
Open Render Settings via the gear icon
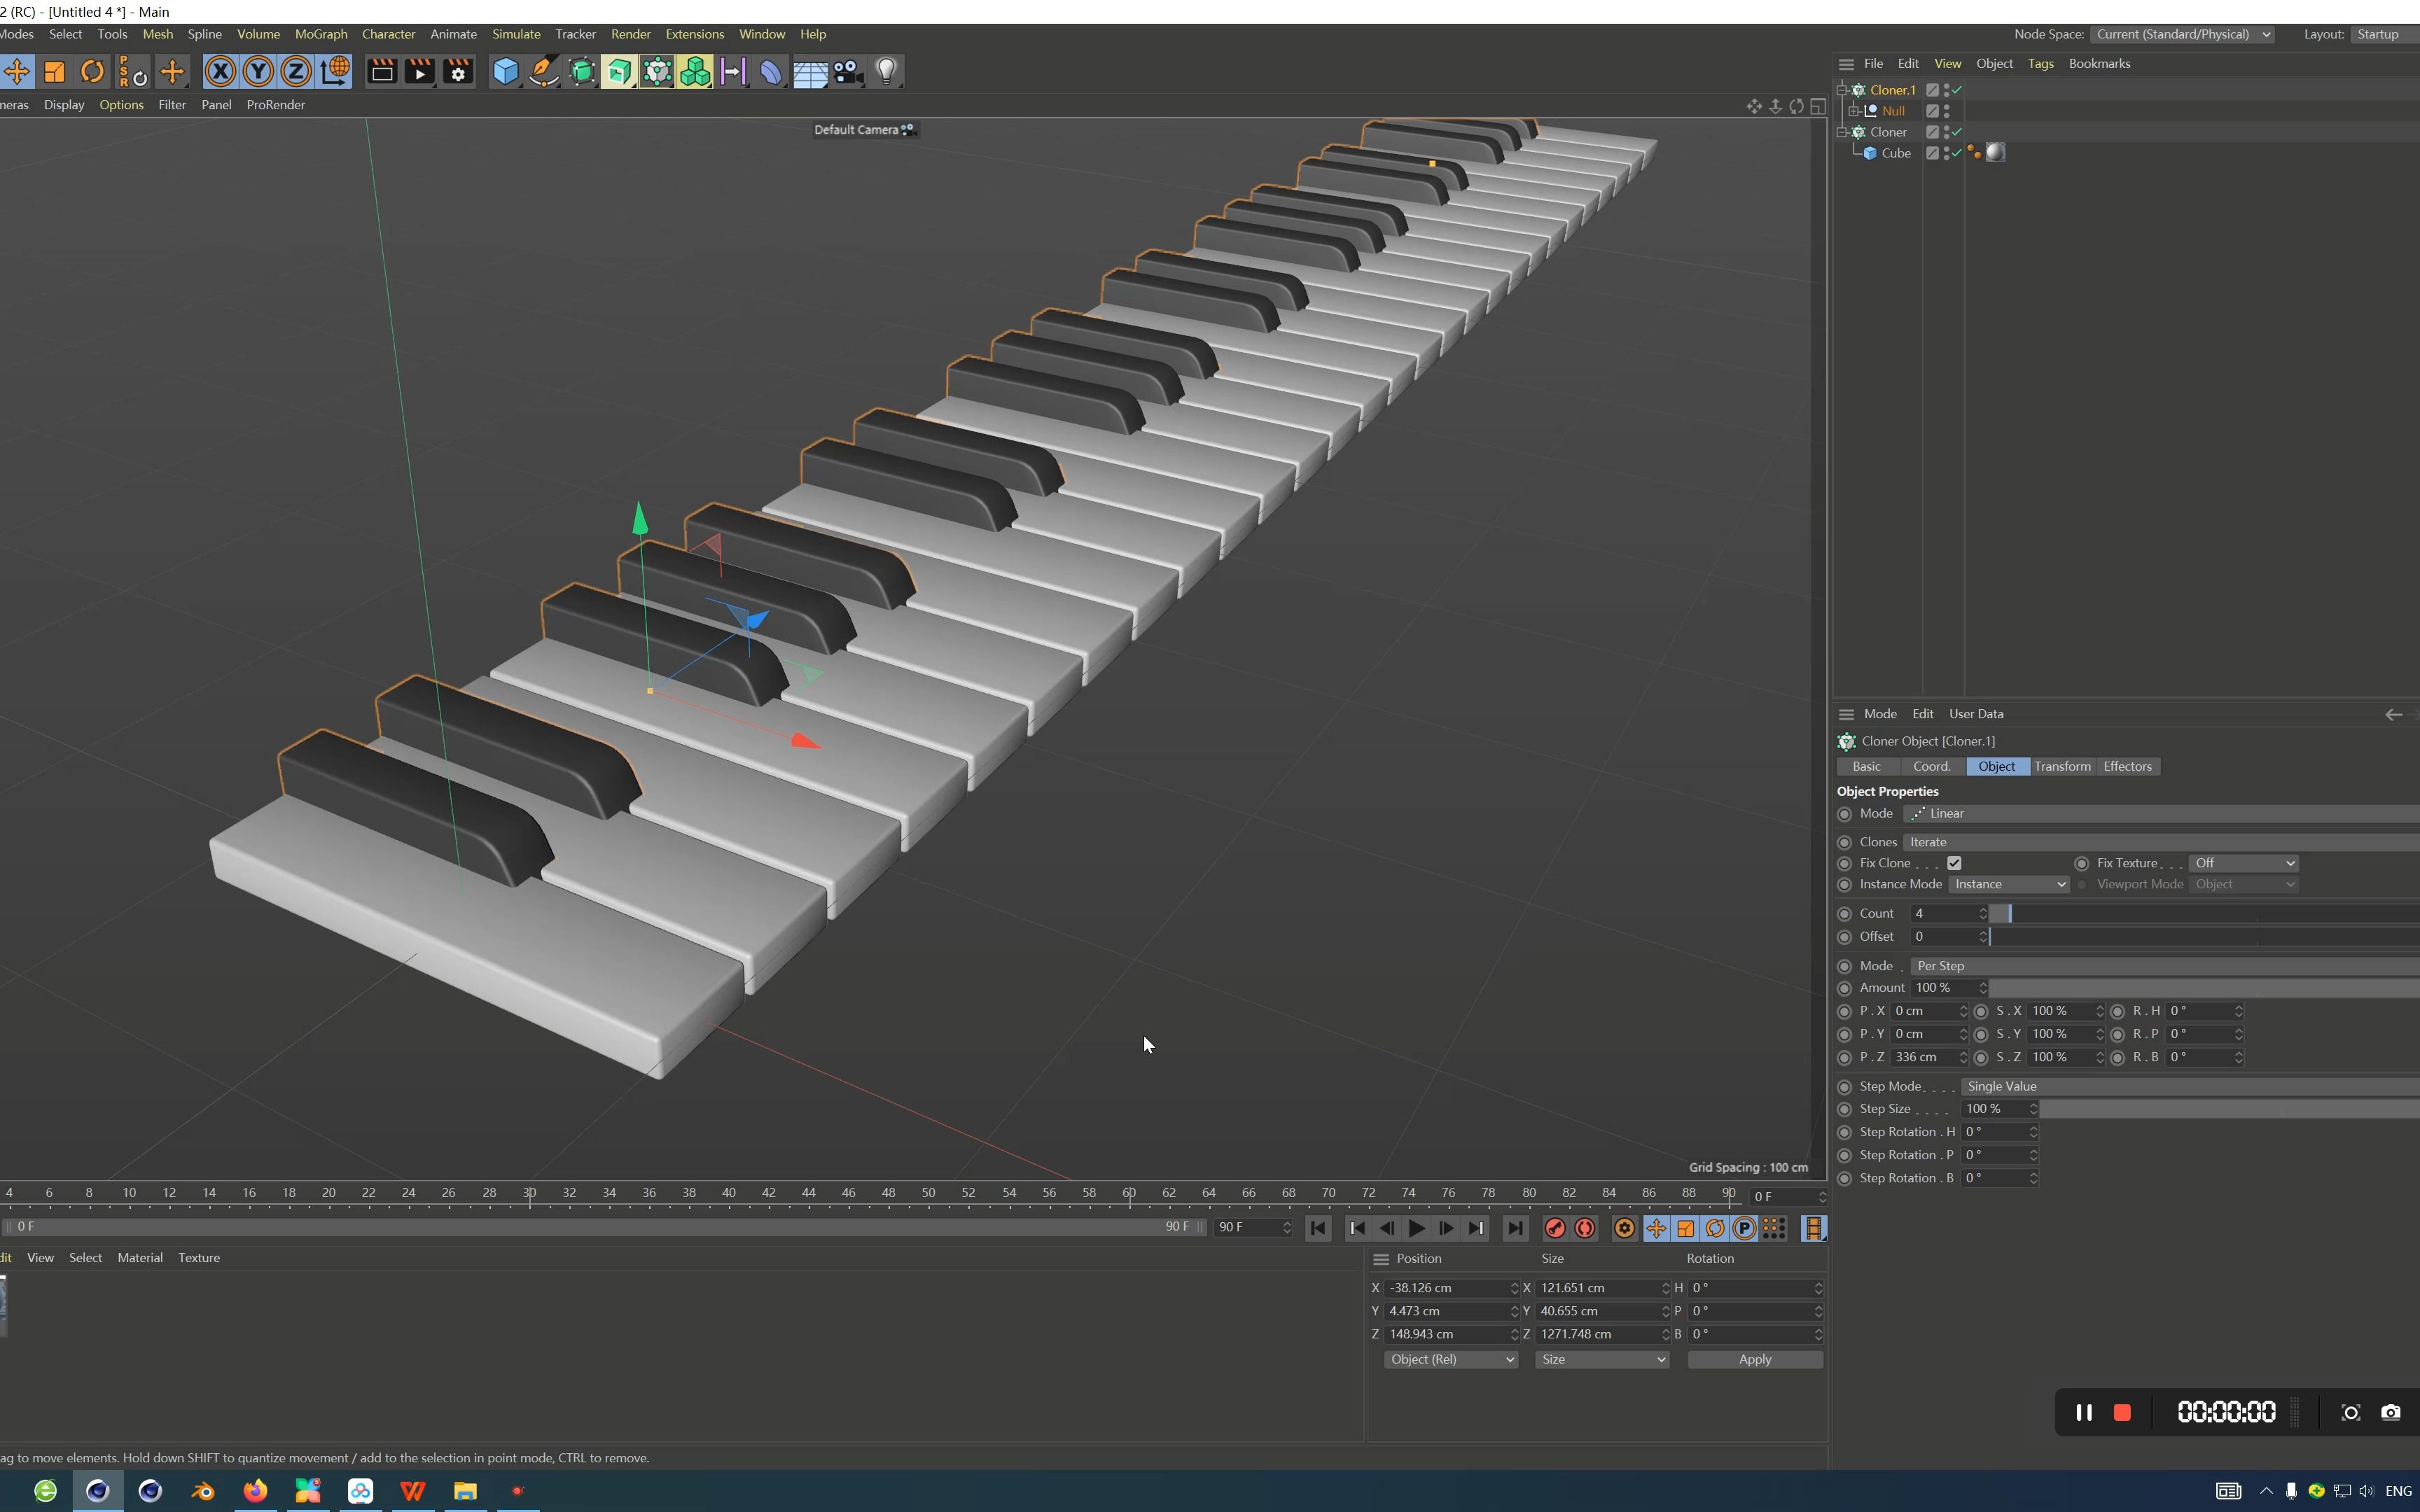(458, 71)
